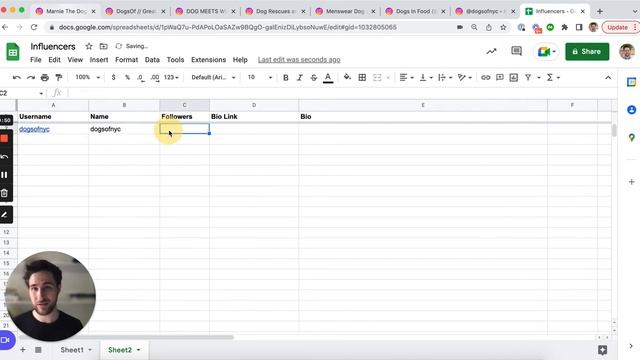The height and width of the screenshot is (360, 640).
Task: Open the Edit menu
Action: coord(54,60)
